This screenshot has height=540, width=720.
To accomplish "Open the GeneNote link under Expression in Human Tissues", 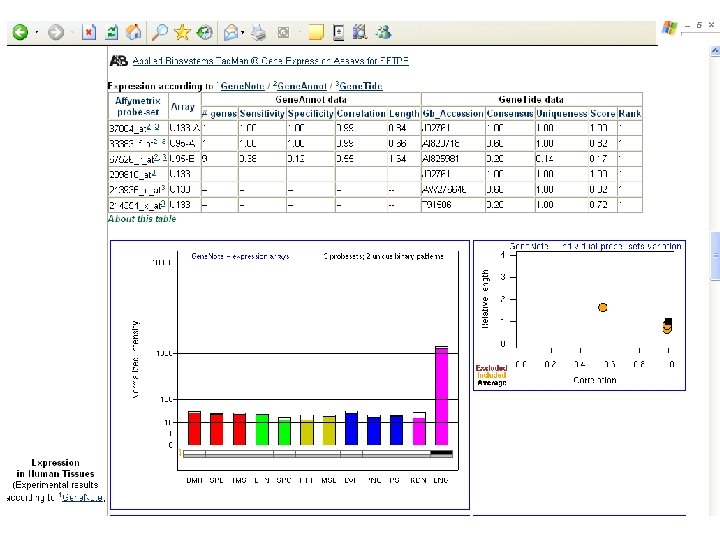I will click(82, 497).
